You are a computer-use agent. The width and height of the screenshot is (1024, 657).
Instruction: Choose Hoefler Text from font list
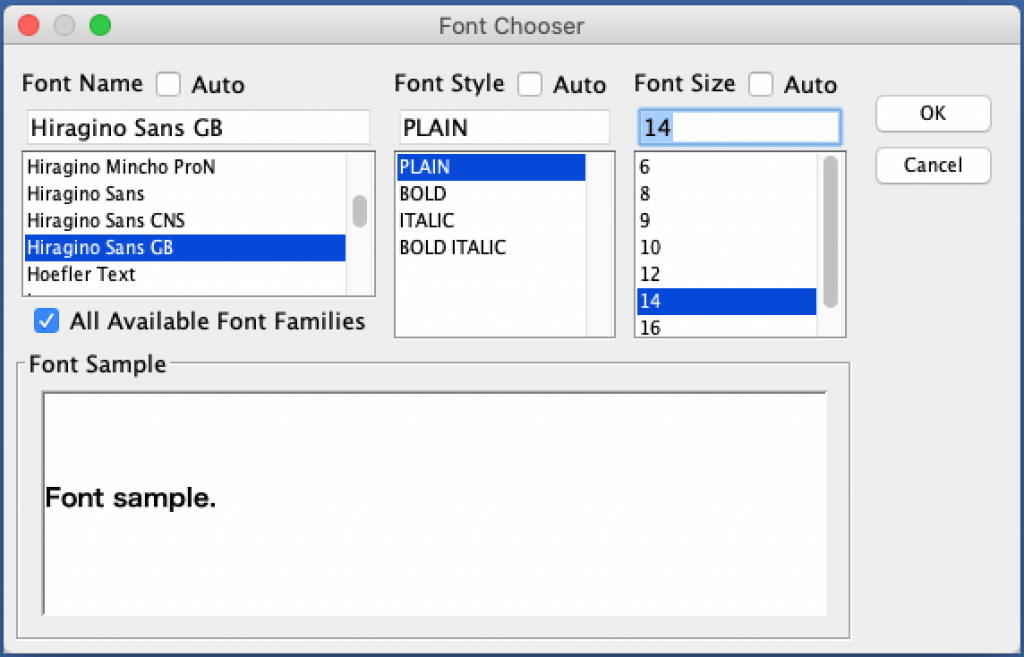click(81, 274)
